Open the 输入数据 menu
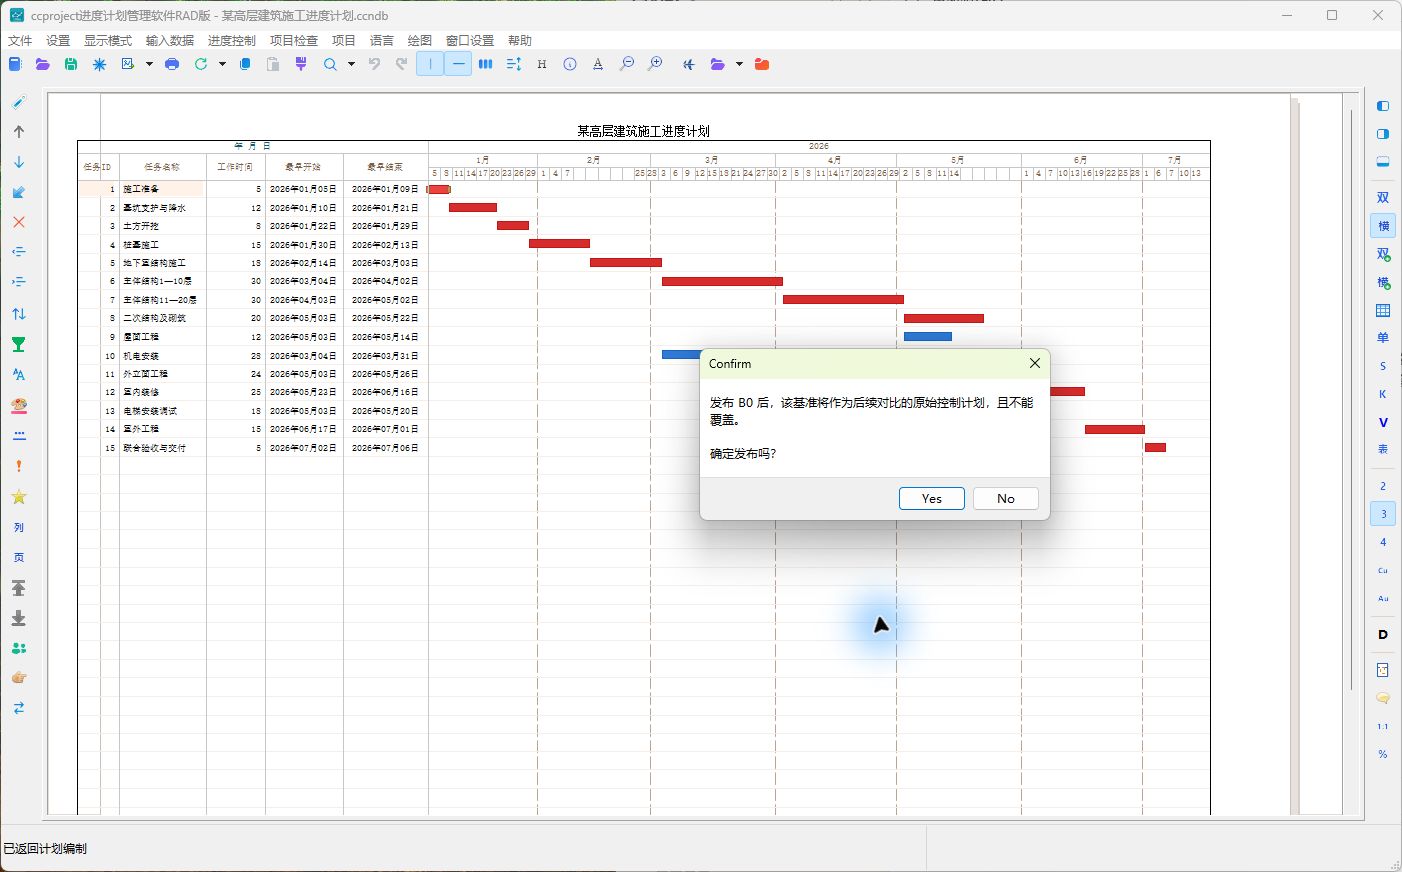Viewport: 1402px width, 872px height. pos(170,40)
